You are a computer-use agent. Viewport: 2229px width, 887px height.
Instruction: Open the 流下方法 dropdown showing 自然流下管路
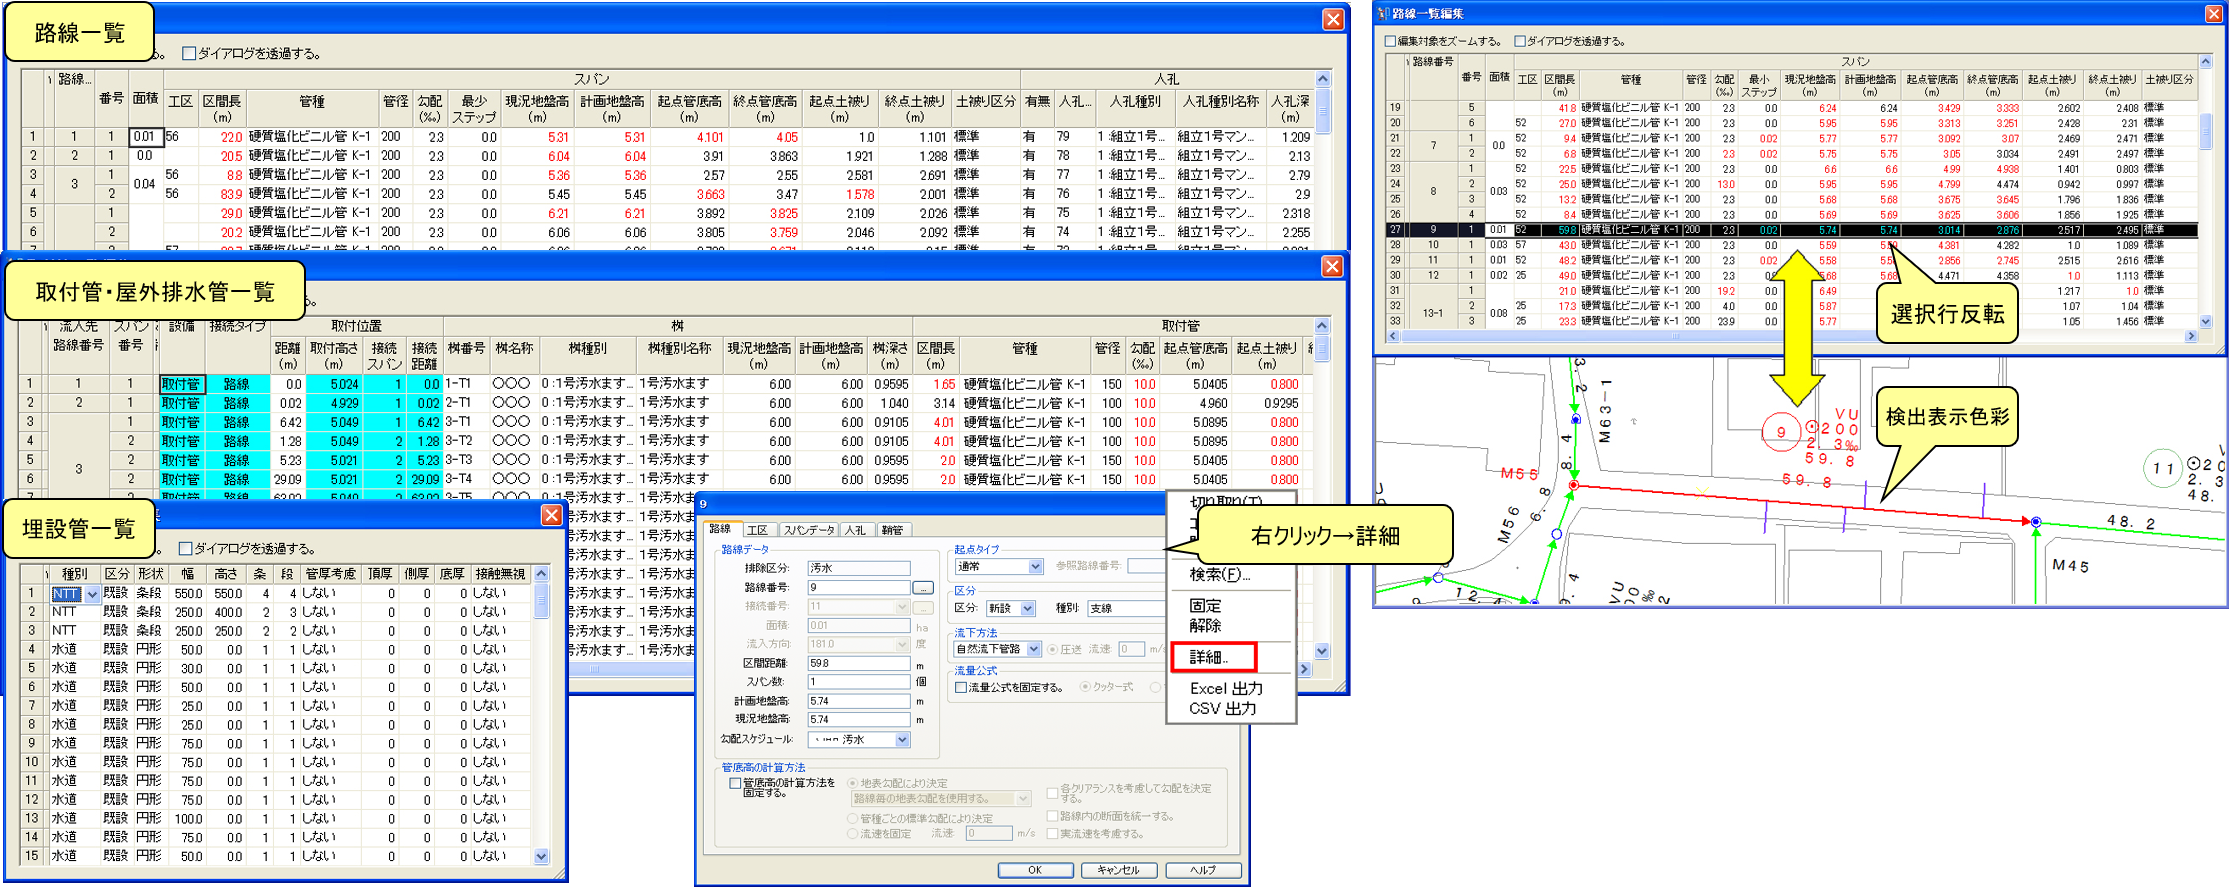click(x=1034, y=649)
